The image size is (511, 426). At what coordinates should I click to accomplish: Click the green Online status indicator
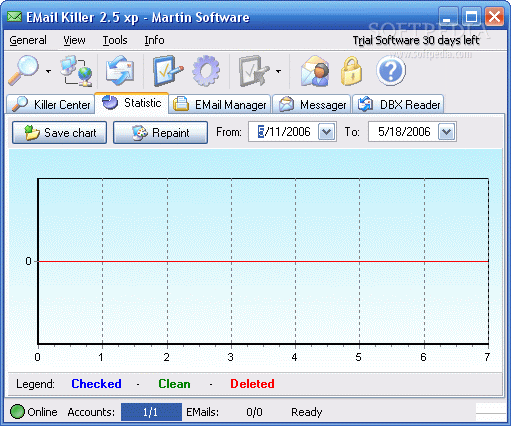pos(17,412)
